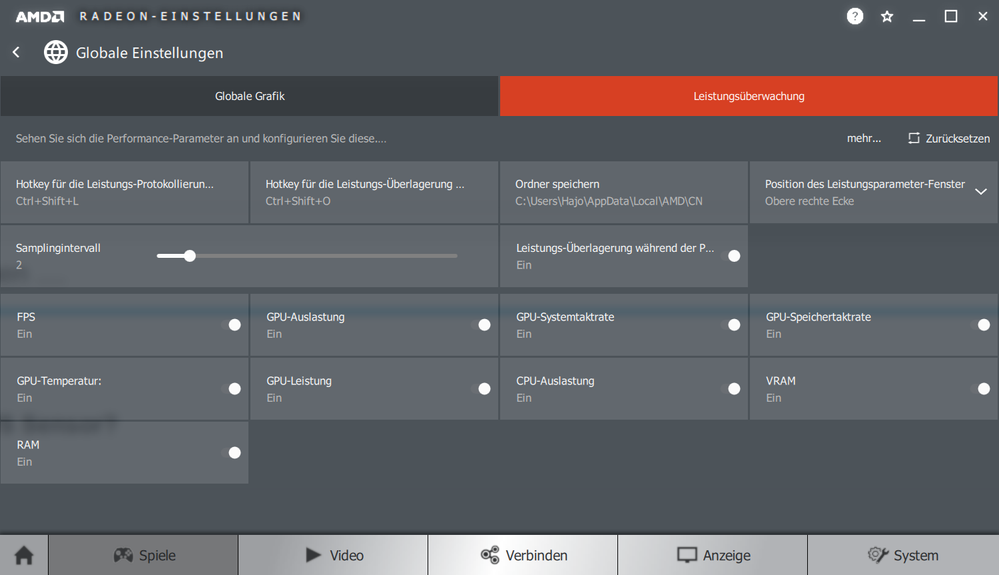999x575 pixels.
Task: Open the Anzeige display section
Action: click(x=712, y=555)
